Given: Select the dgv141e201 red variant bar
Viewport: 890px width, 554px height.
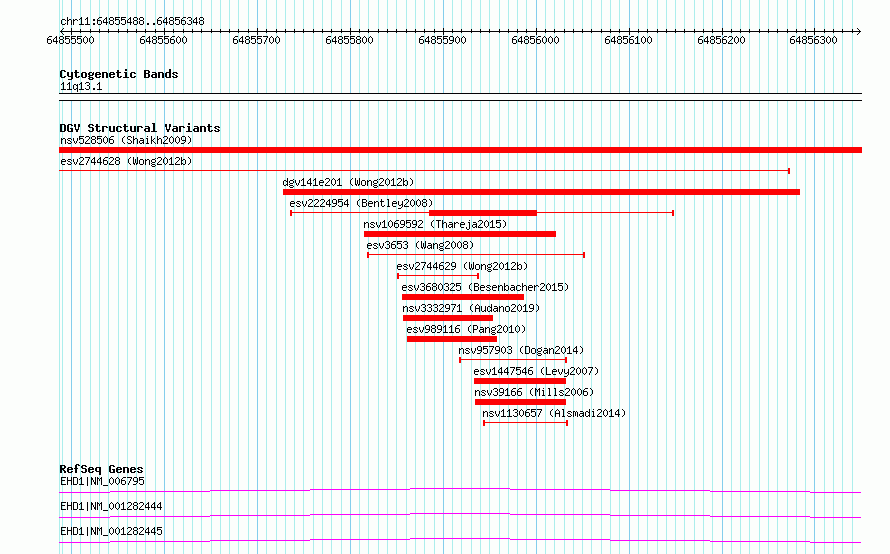Looking at the screenshot, I should [x=541, y=192].
